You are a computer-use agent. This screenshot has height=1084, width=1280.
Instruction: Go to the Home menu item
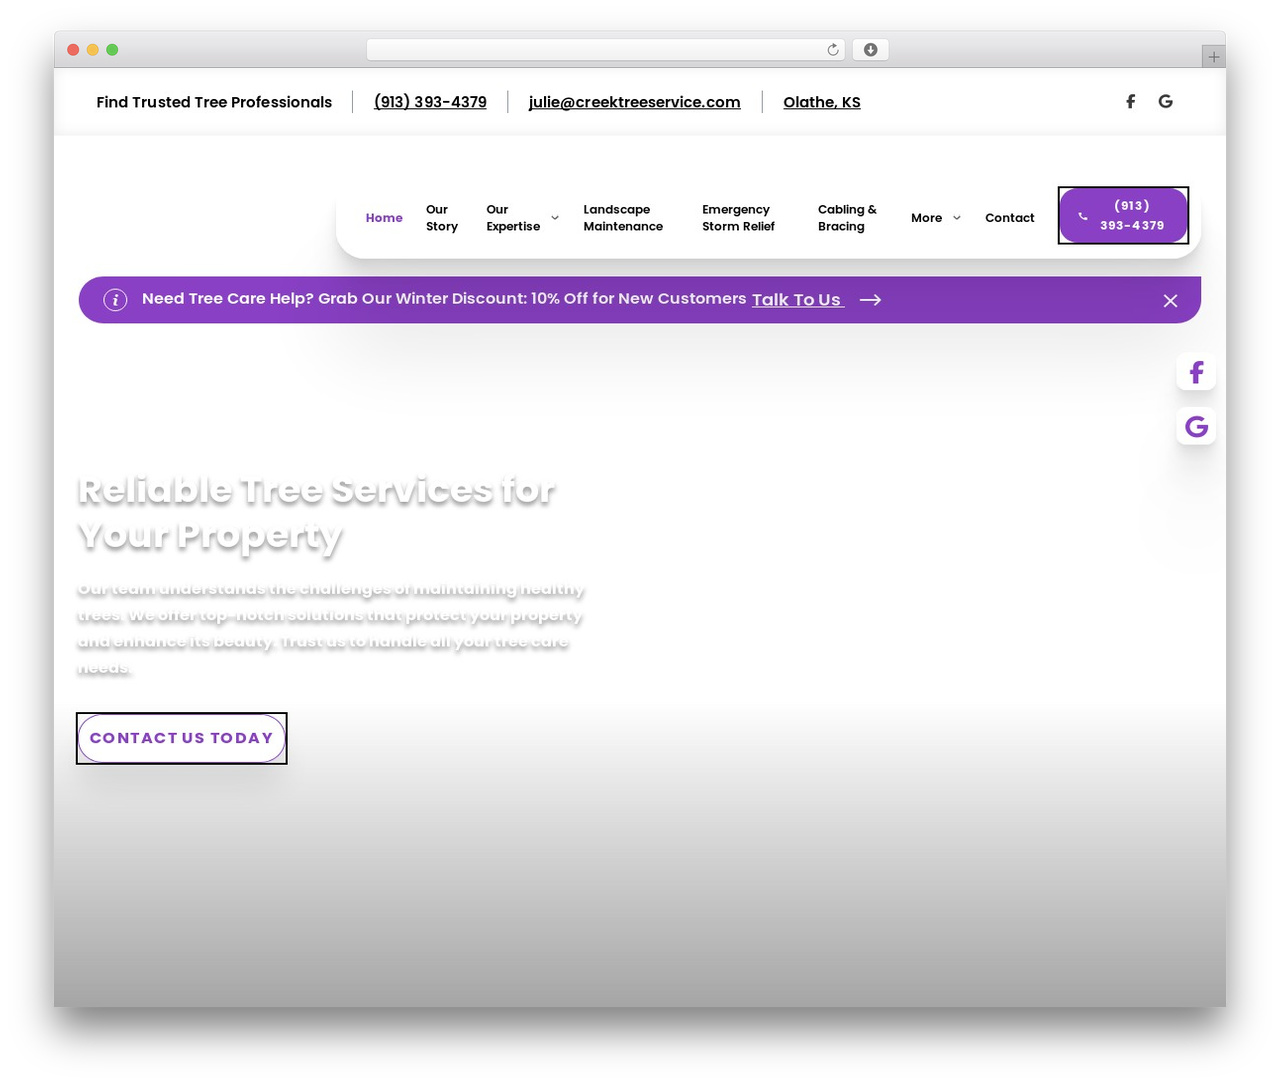(x=384, y=218)
